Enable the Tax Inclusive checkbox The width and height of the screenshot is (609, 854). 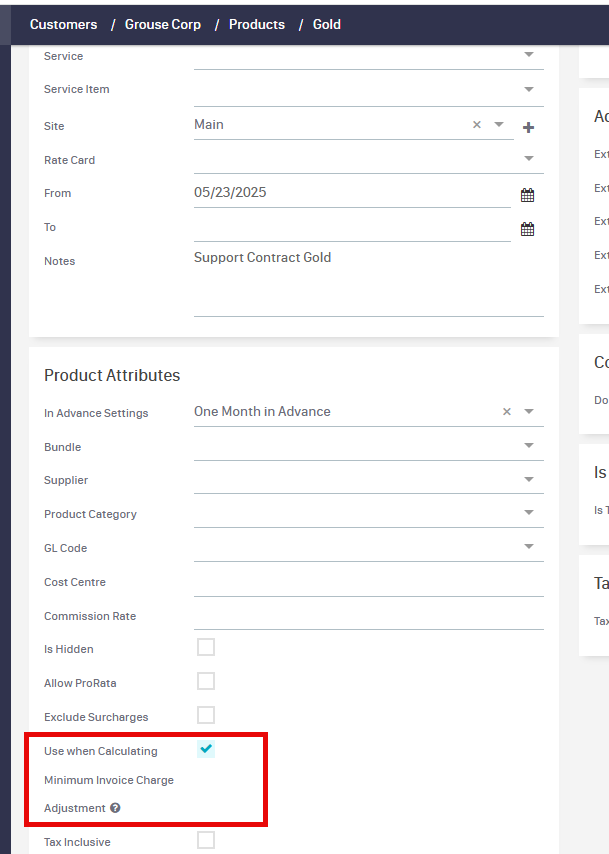click(x=206, y=840)
